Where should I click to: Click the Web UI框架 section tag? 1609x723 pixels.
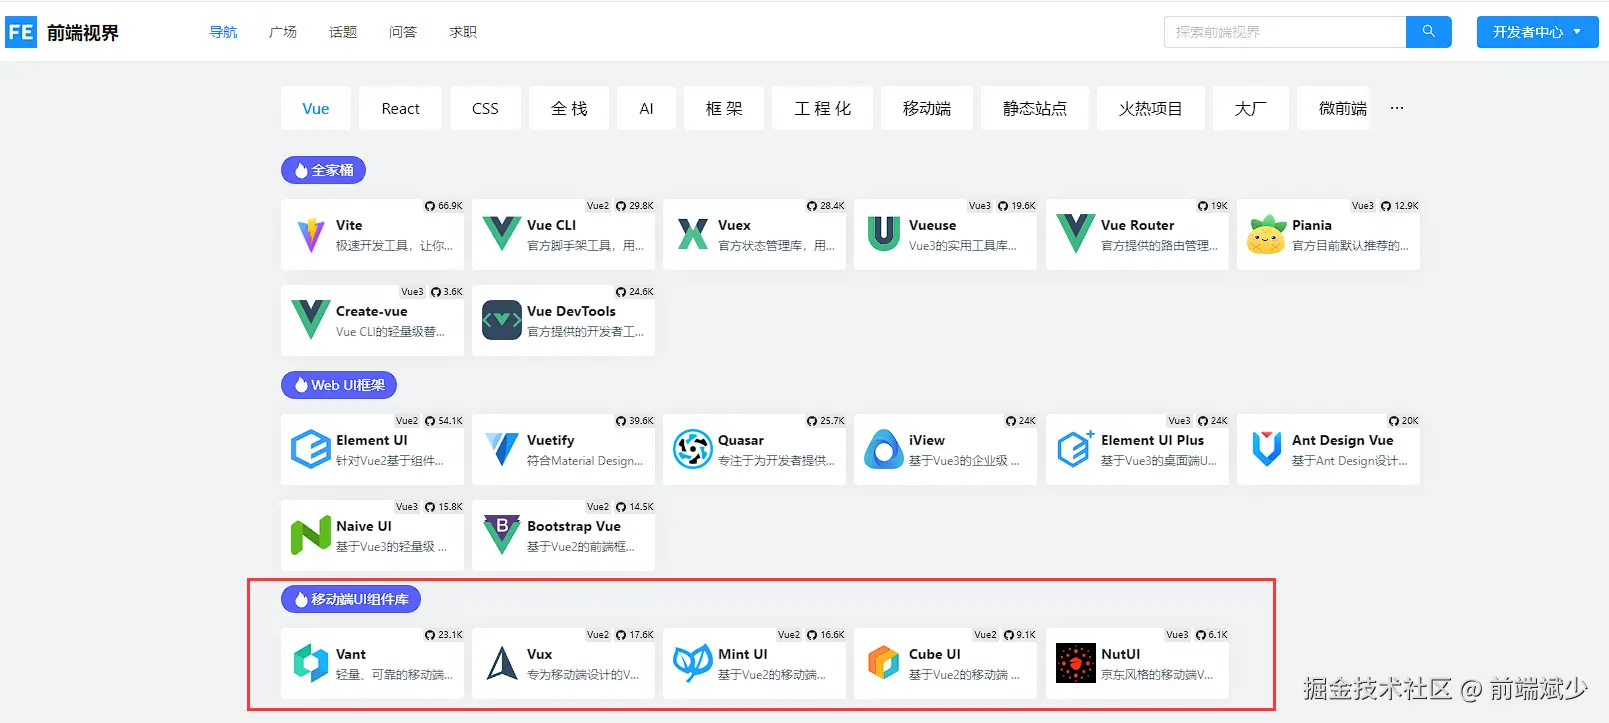pyautogui.click(x=339, y=385)
